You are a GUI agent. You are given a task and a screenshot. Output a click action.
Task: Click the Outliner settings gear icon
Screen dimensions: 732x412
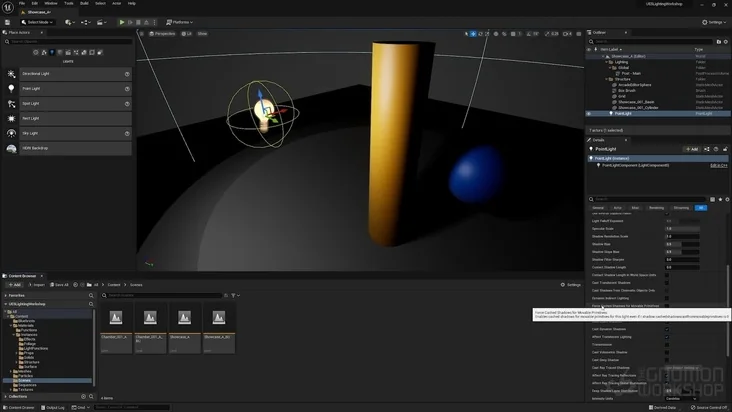tap(725, 42)
